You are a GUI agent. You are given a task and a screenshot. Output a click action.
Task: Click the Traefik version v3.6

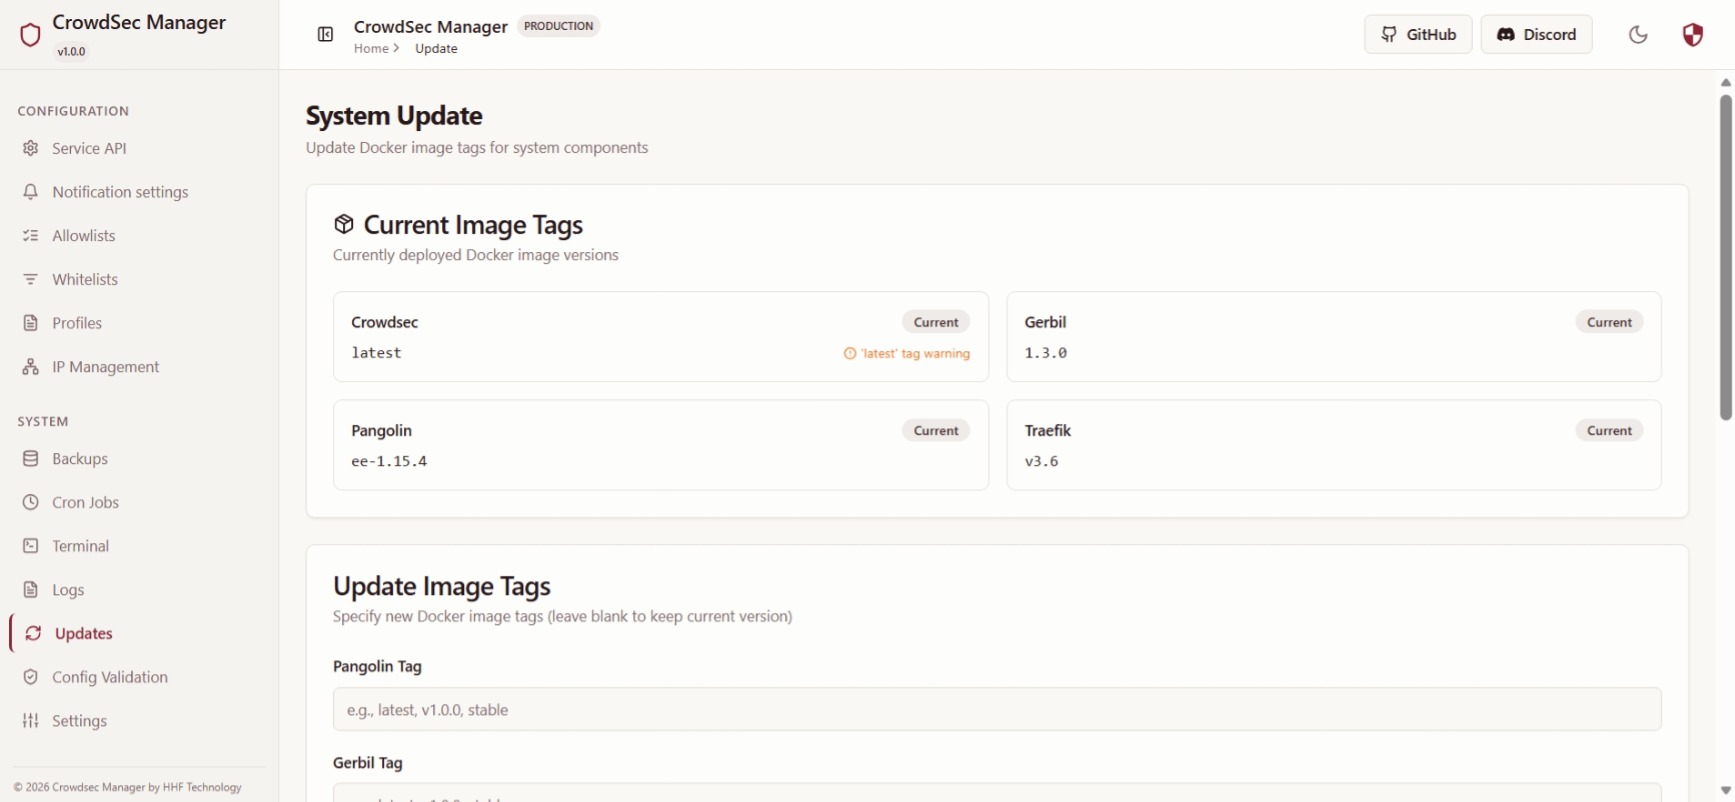(1041, 461)
